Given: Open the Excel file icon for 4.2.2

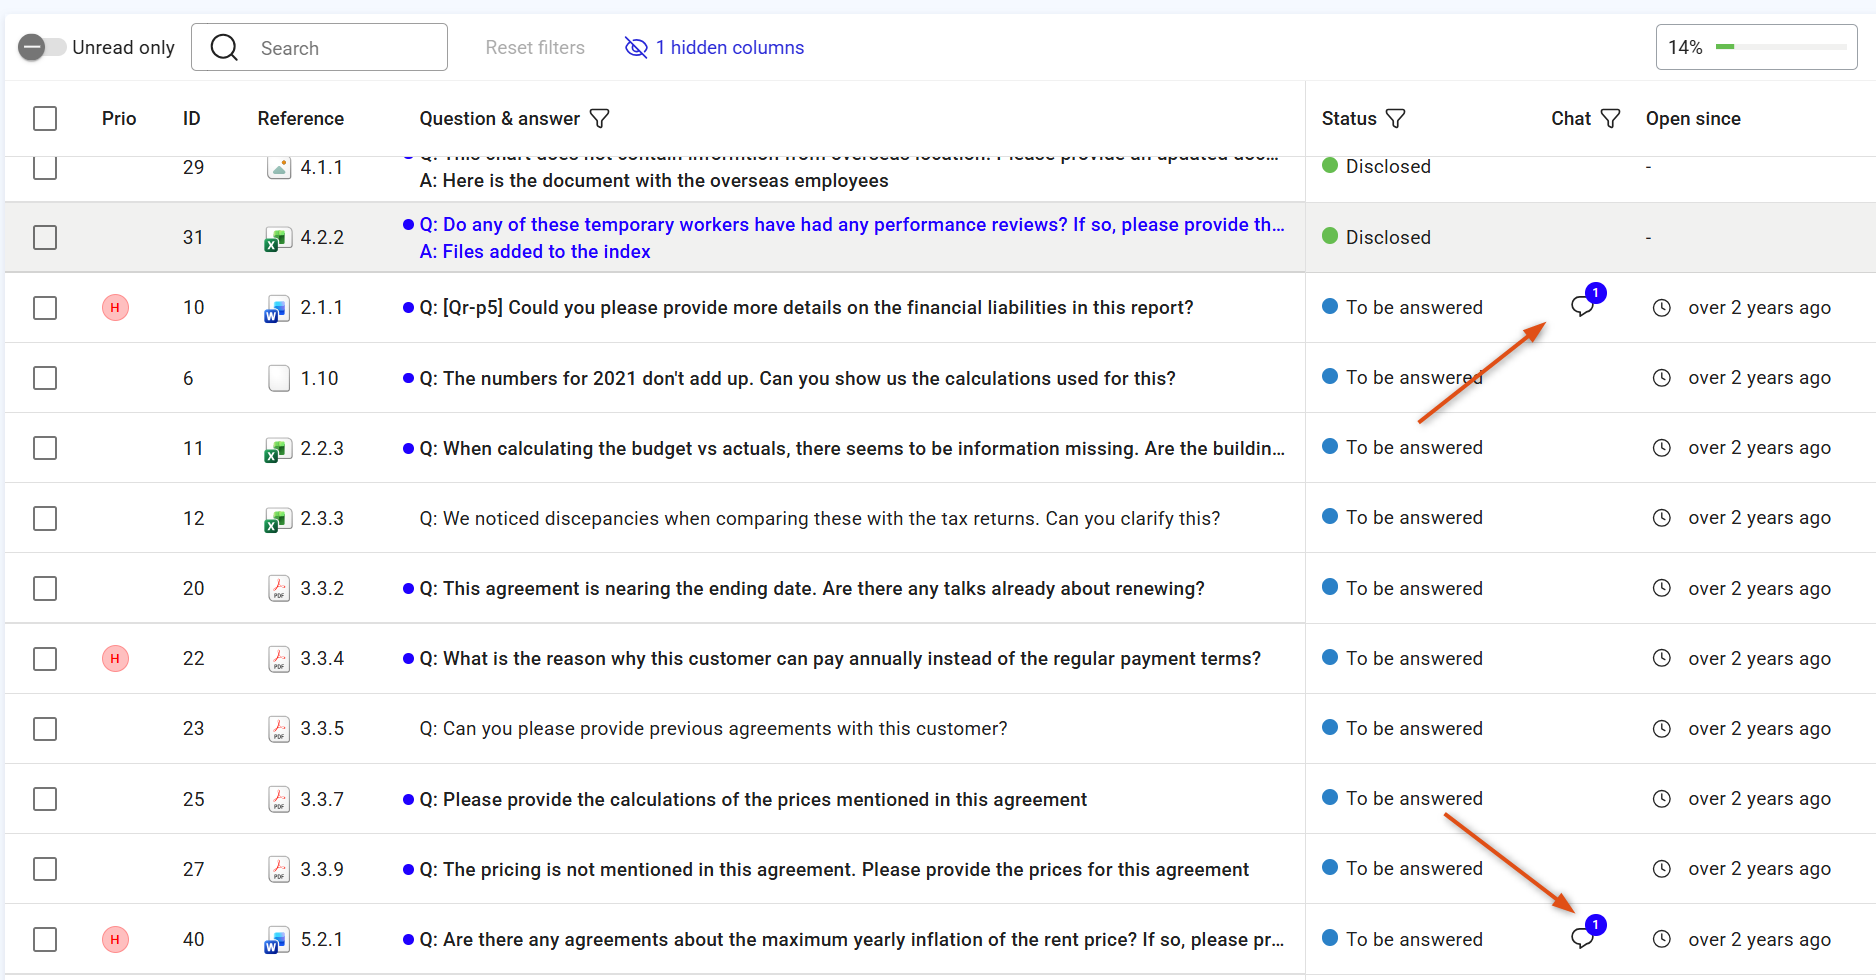Looking at the screenshot, I should tap(278, 239).
